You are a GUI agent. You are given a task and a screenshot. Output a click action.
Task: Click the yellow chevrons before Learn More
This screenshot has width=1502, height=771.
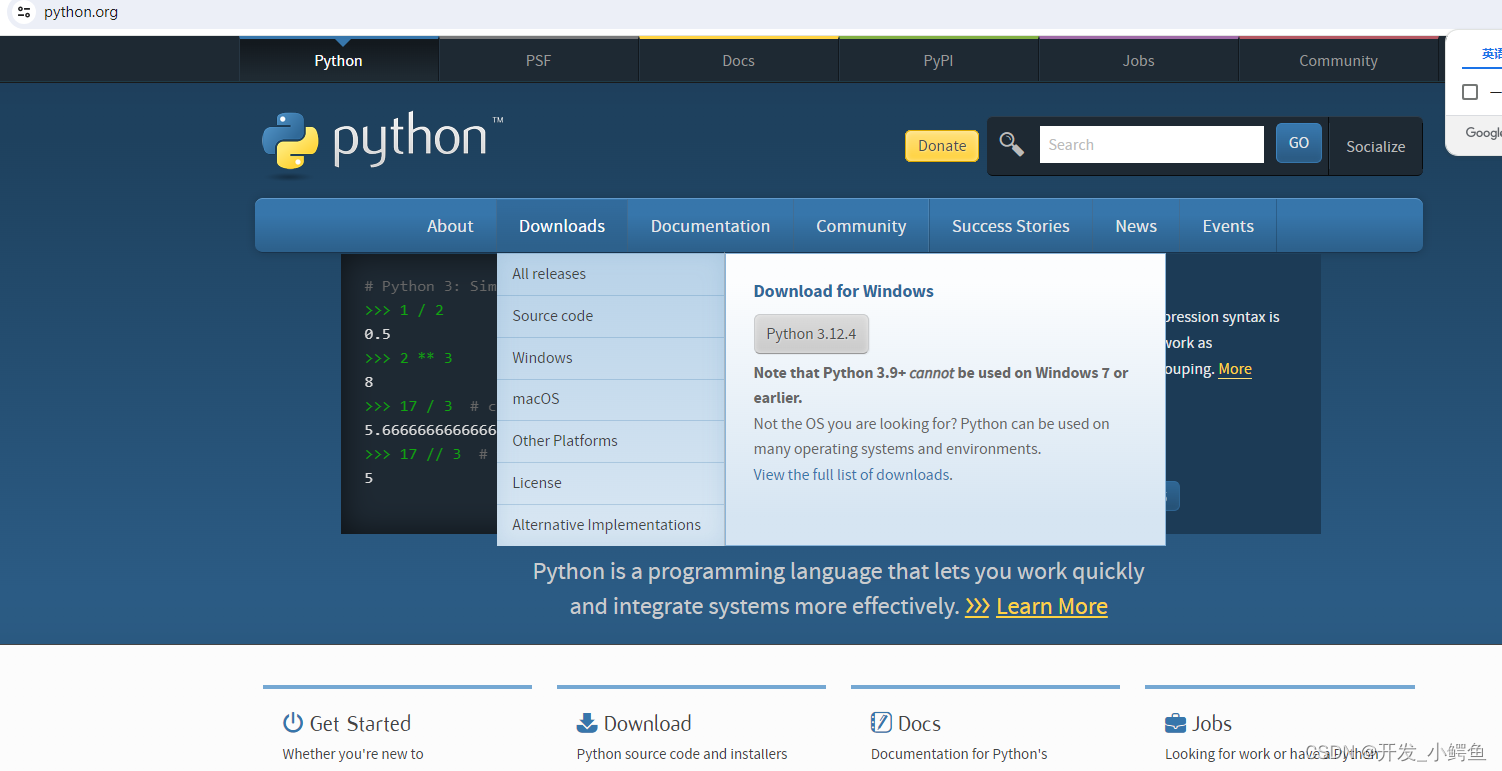[977, 606]
